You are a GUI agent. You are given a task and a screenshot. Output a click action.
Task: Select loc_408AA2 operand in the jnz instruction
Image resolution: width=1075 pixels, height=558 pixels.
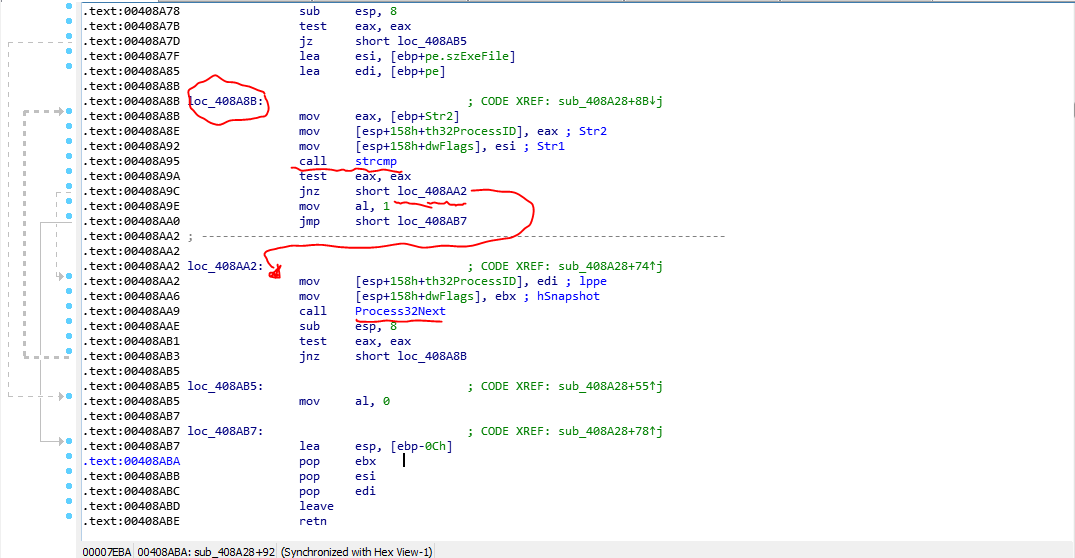[x=432, y=191]
